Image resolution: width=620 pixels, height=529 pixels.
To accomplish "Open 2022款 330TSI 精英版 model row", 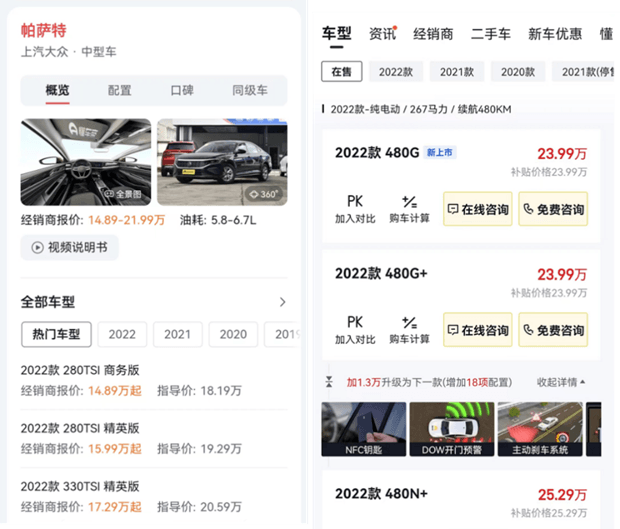I will [x=154, y=497].
